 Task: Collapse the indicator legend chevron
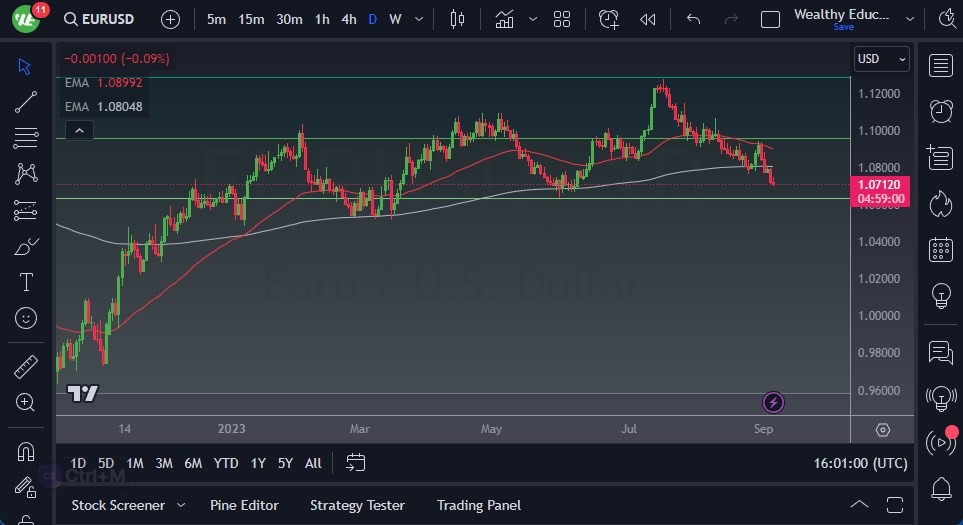tap(78, 130)
